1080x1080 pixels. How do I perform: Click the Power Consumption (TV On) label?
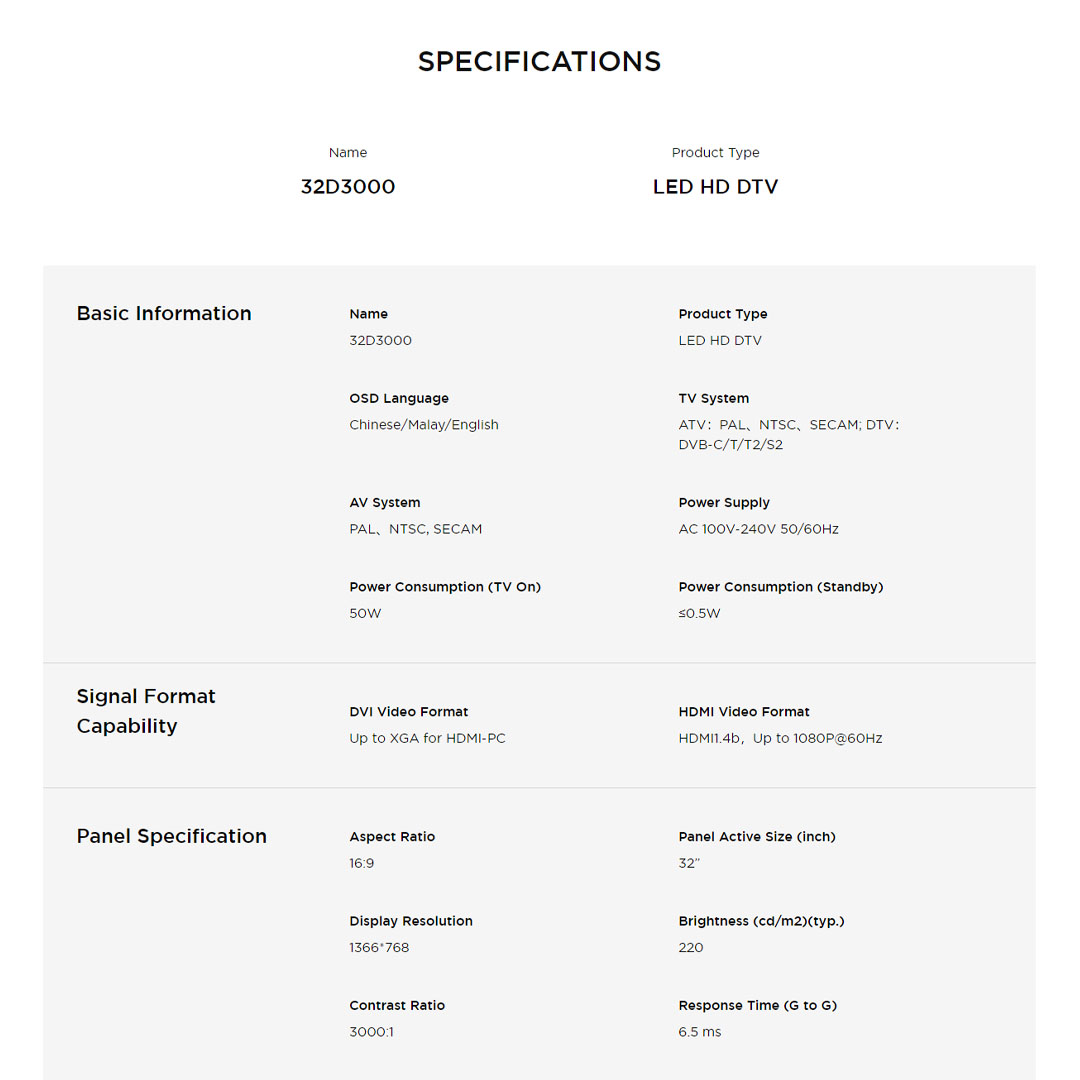coord(445,587)
